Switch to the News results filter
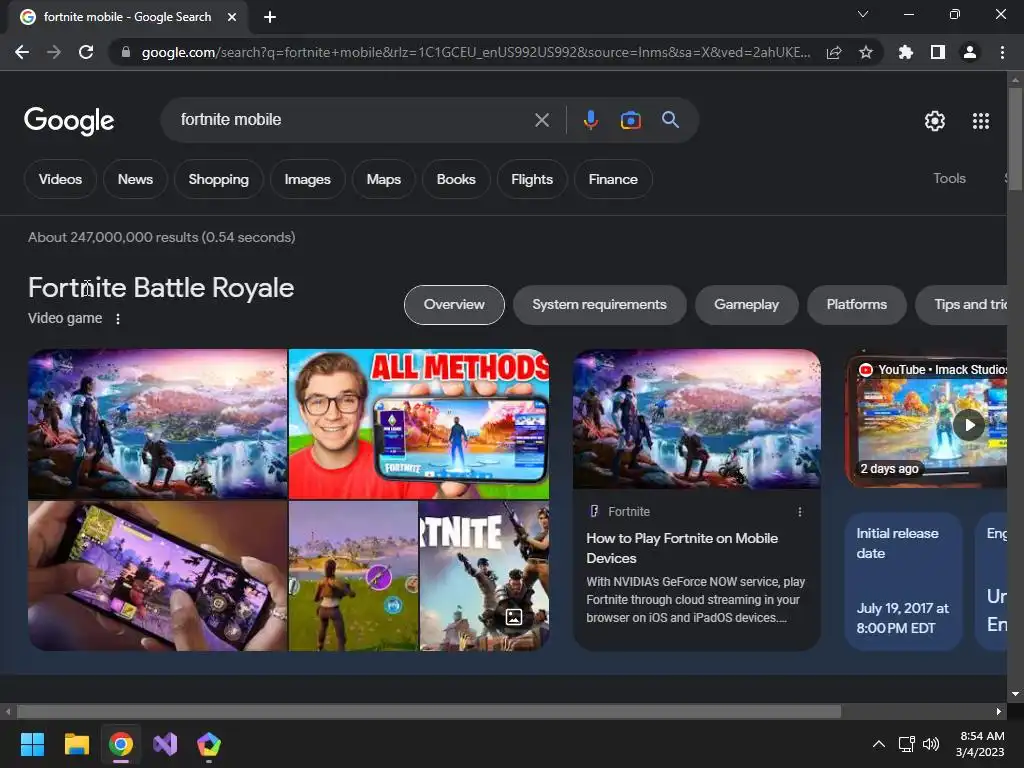The width and height of the screenshot is (1024, 768). 135,179
